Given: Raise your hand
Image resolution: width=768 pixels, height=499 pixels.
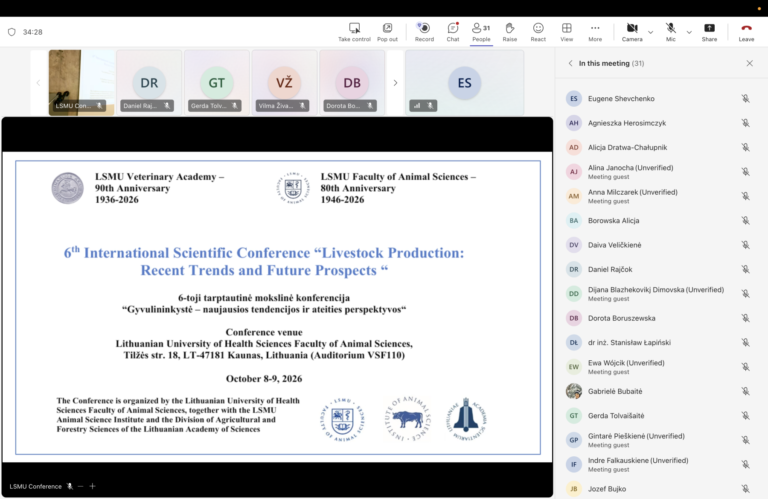Looking at the screenshot, I should pyautogui.click(x=509, y=32).
